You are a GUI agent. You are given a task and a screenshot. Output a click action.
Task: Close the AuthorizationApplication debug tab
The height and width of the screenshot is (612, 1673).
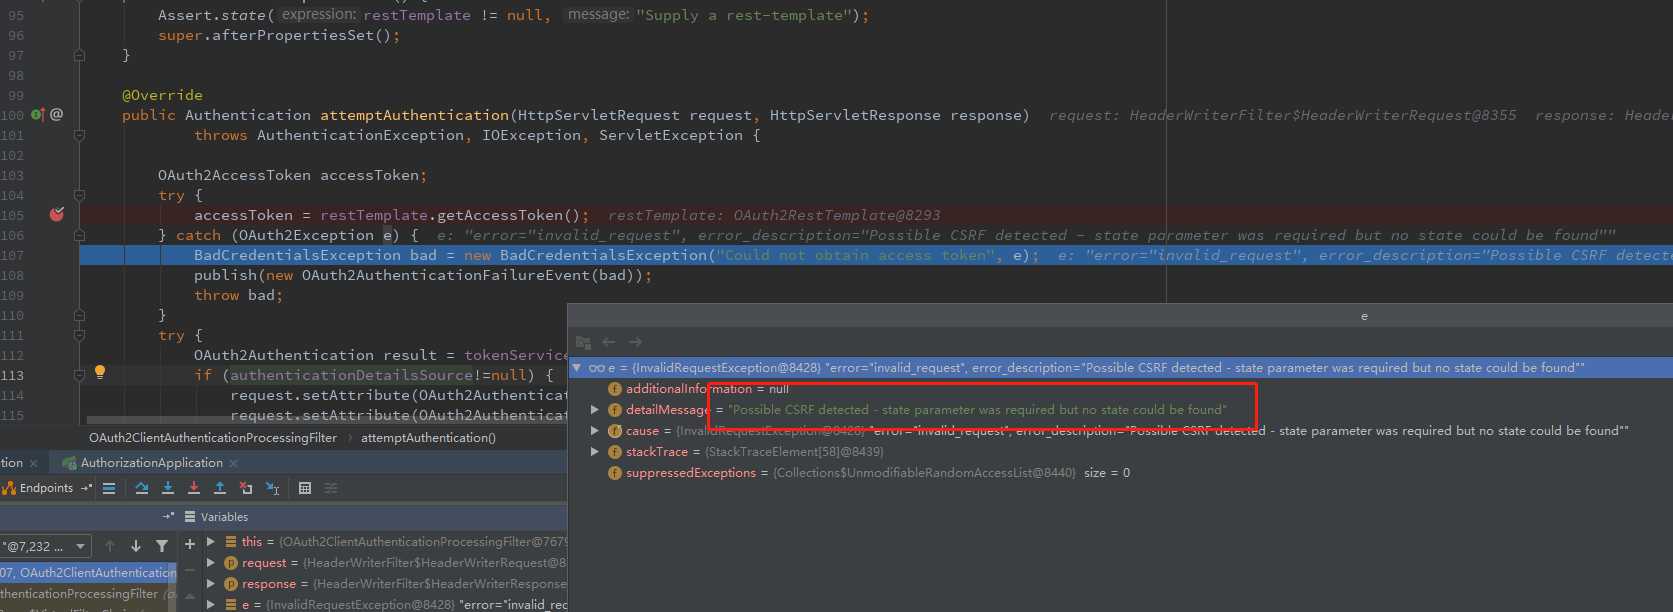[x=234, y=463]
